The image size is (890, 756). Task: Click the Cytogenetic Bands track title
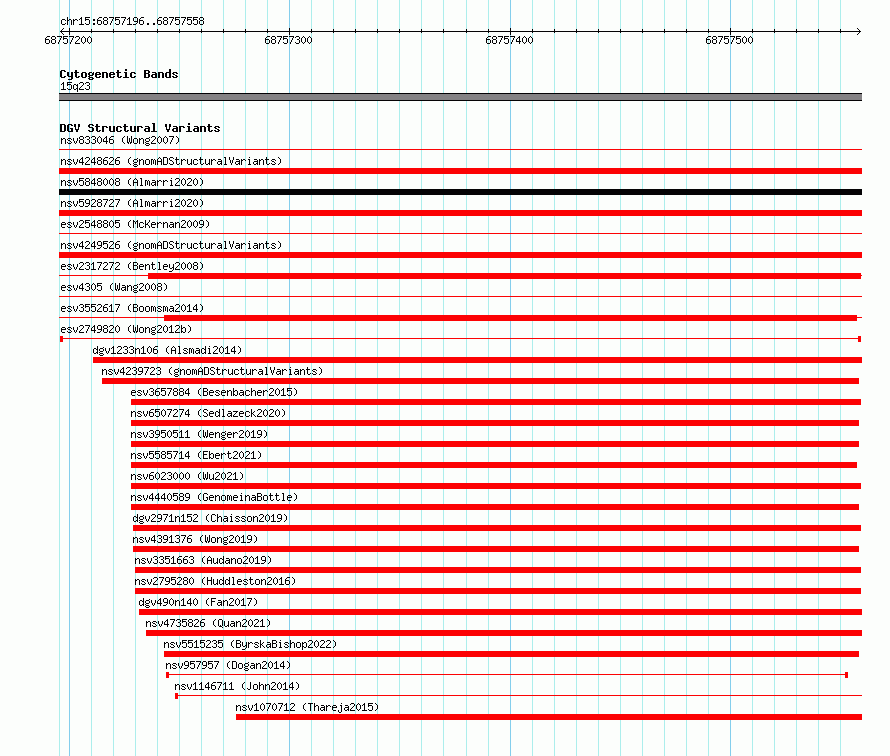point(119,74)
